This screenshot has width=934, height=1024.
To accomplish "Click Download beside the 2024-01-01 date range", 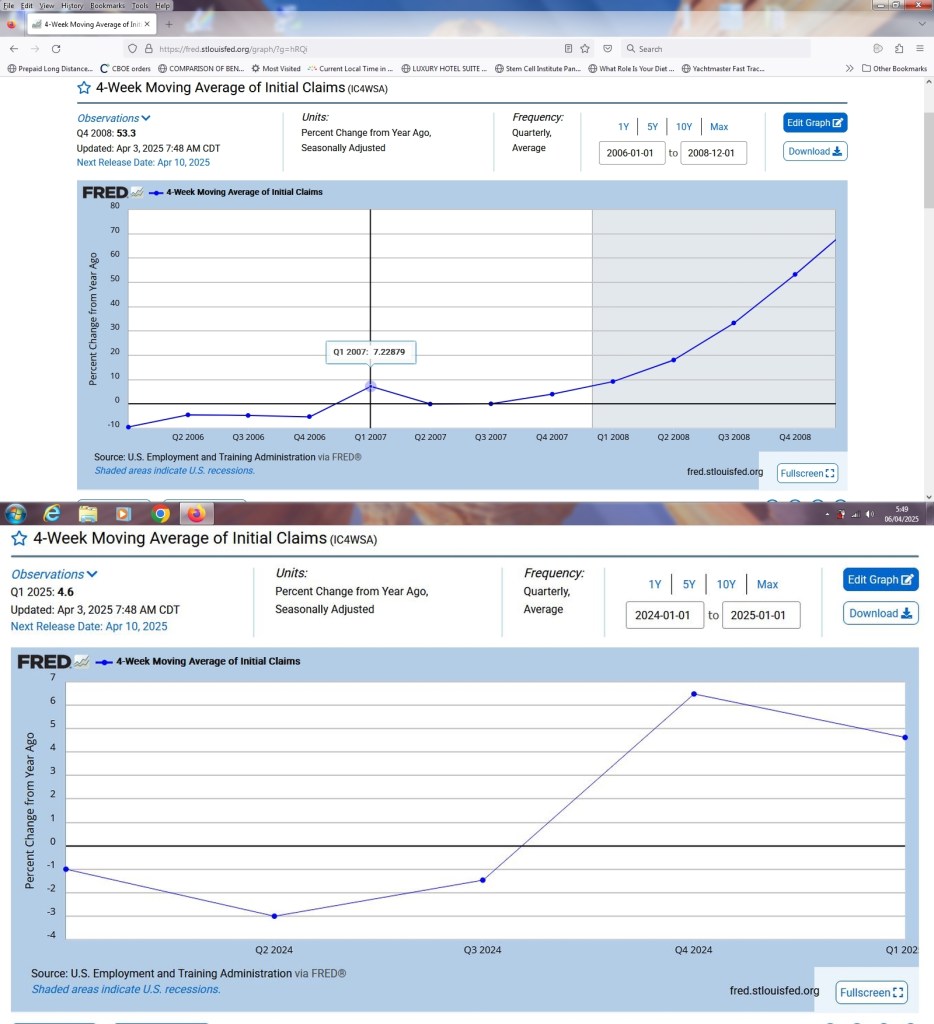I will (880, 613).
